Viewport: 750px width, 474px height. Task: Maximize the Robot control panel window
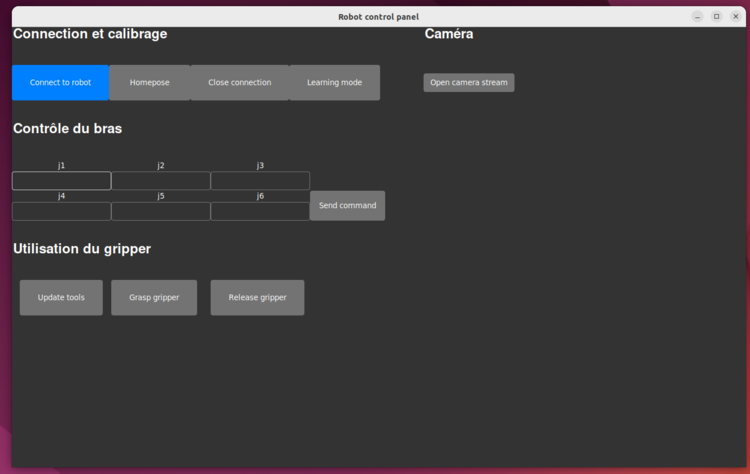[716, 16]
